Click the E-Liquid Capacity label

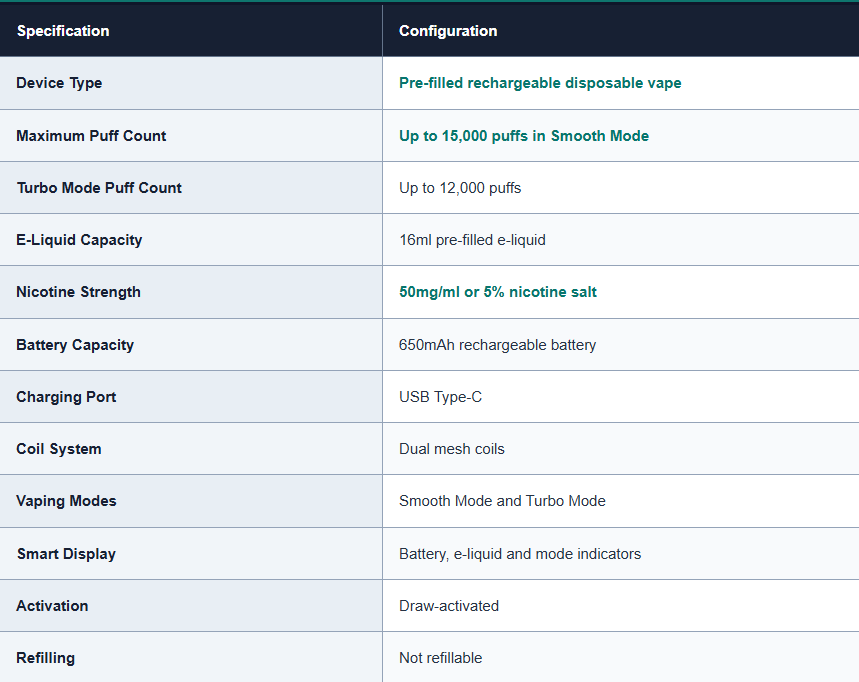[x=79, y=240]
